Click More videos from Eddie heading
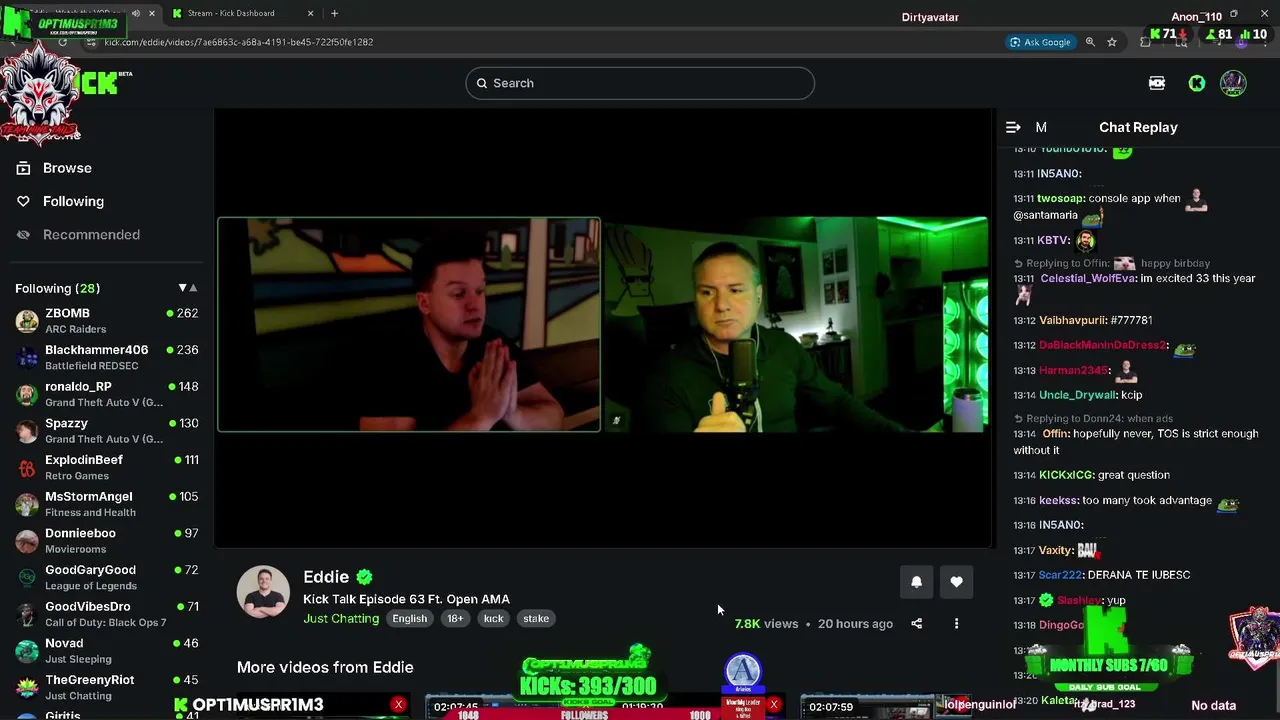 pyautogui.click(x=325, y=667)
